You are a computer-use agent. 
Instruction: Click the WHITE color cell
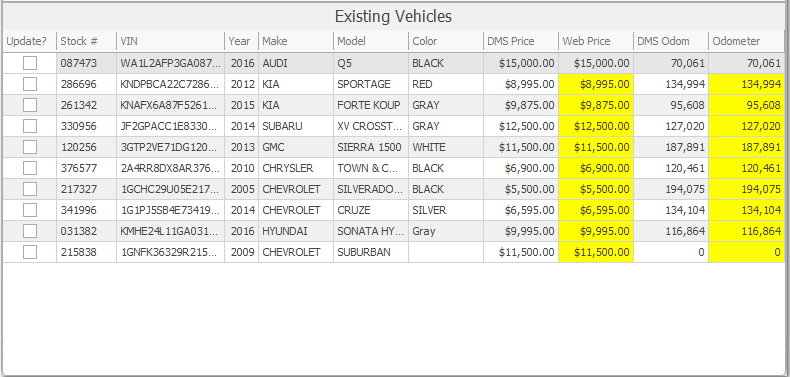coord(446,147)
